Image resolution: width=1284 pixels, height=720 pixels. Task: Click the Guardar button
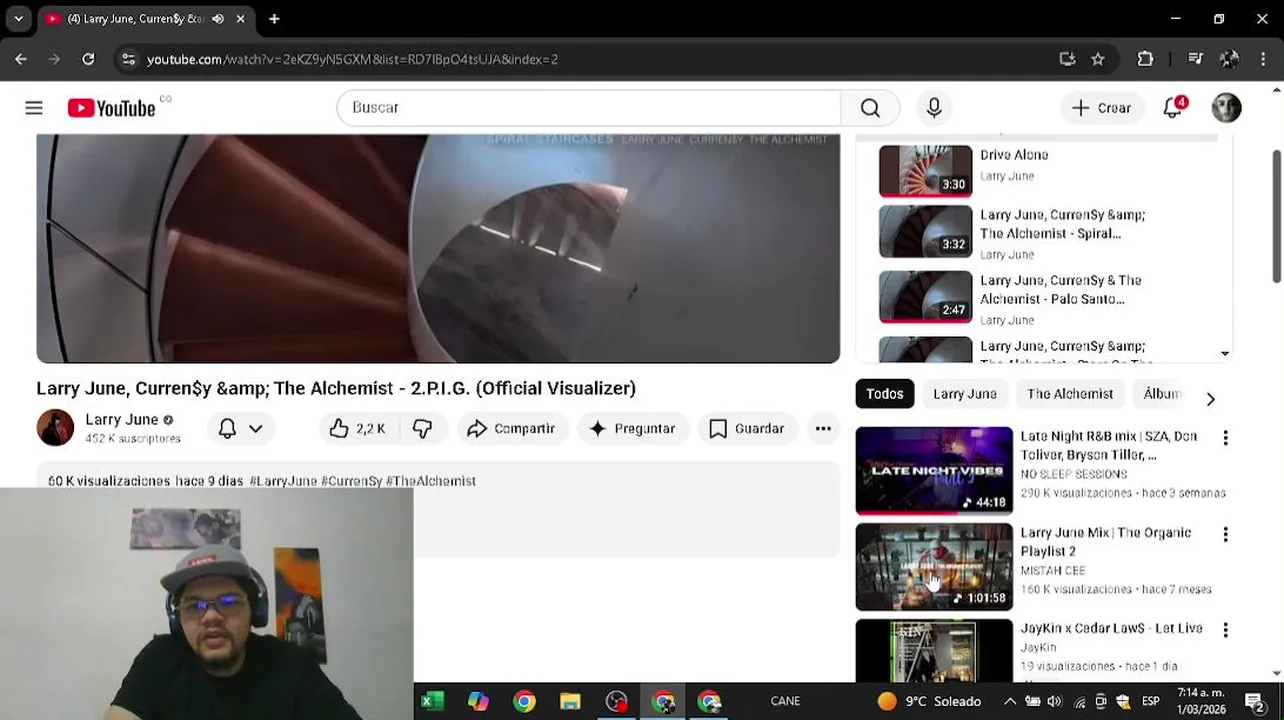(747, 428)
